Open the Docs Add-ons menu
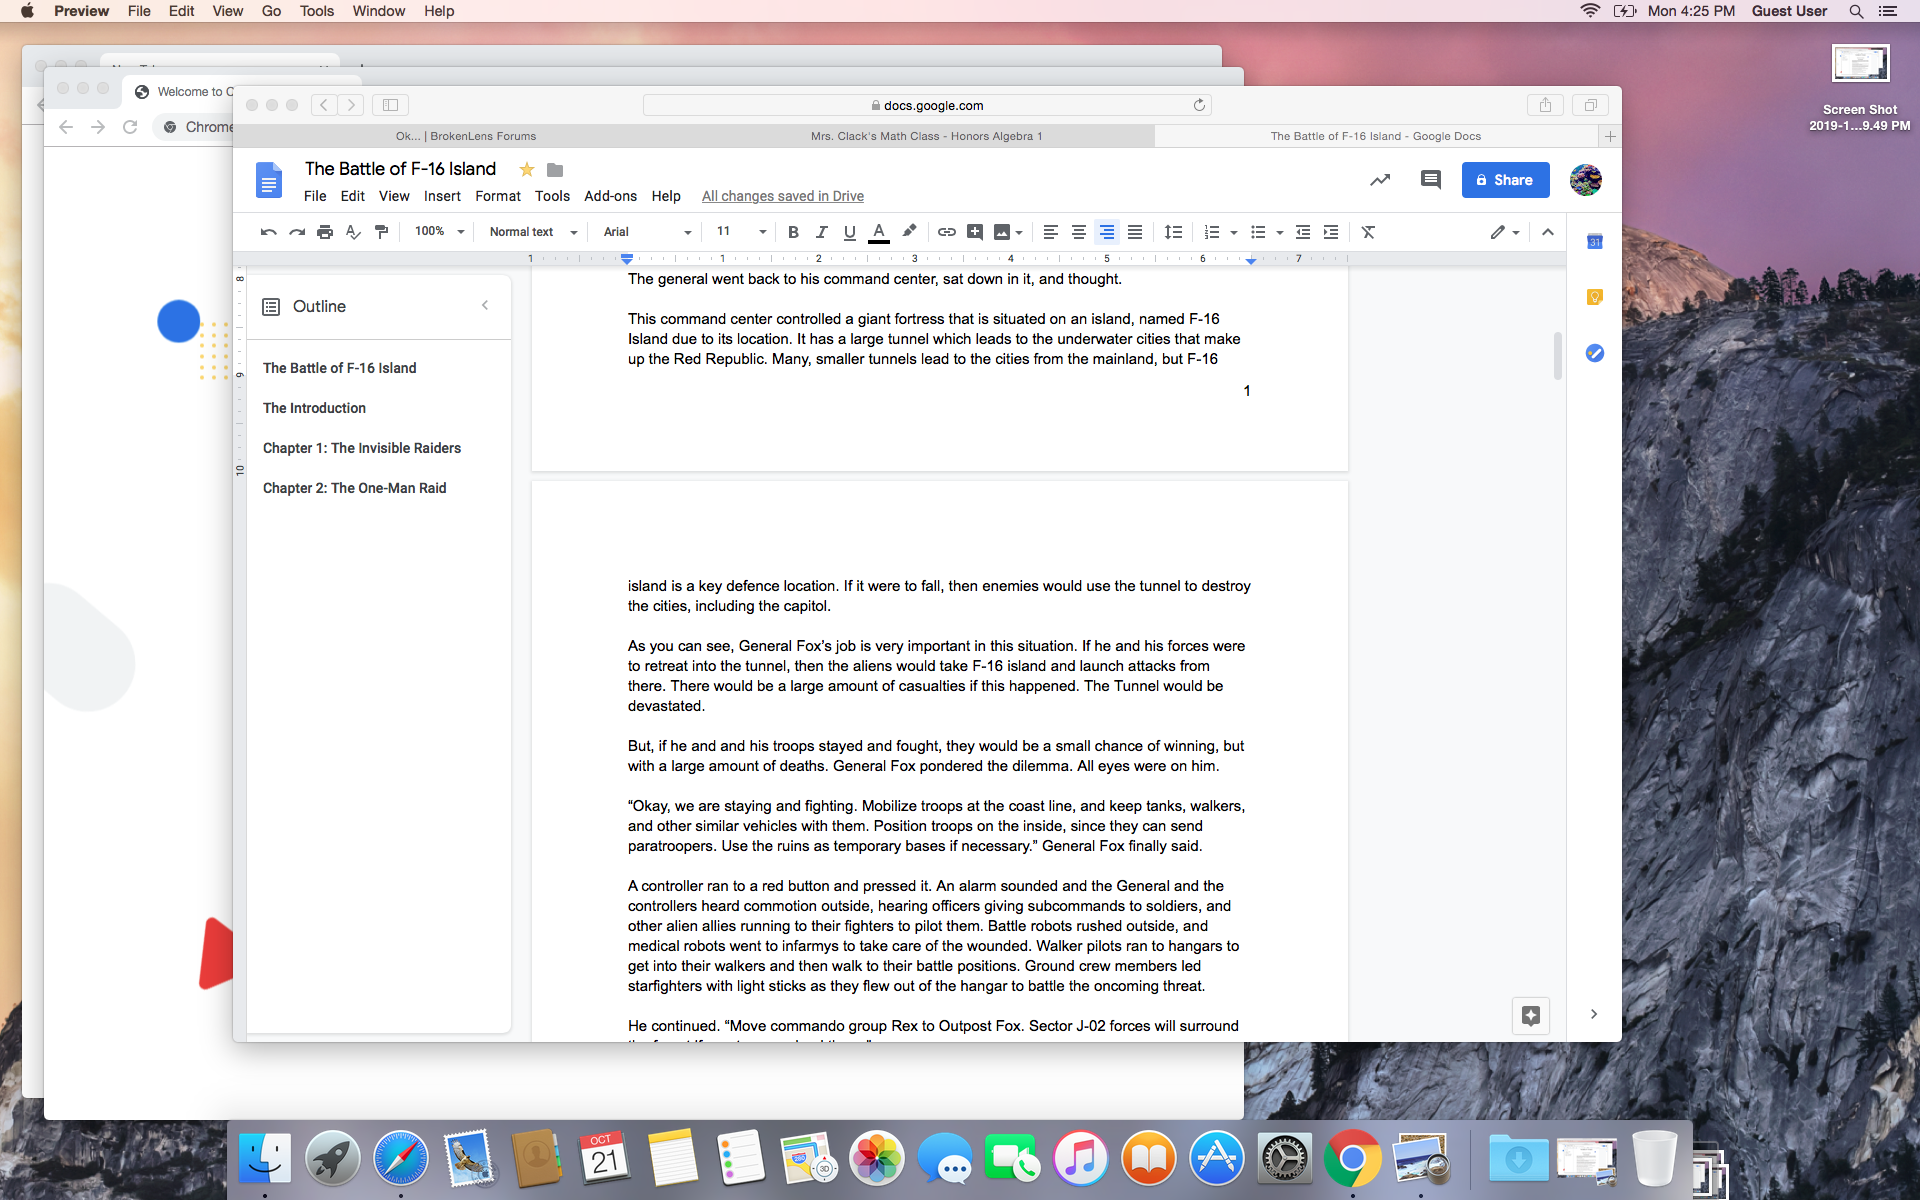 pos(610,196)
